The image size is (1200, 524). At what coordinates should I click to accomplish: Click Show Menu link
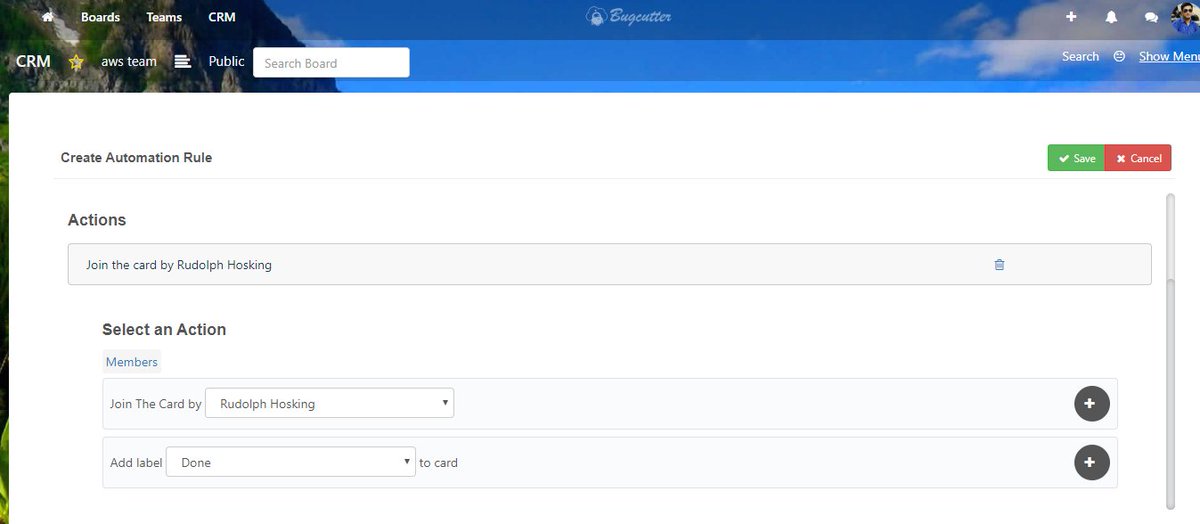(x=1169, y=57)
